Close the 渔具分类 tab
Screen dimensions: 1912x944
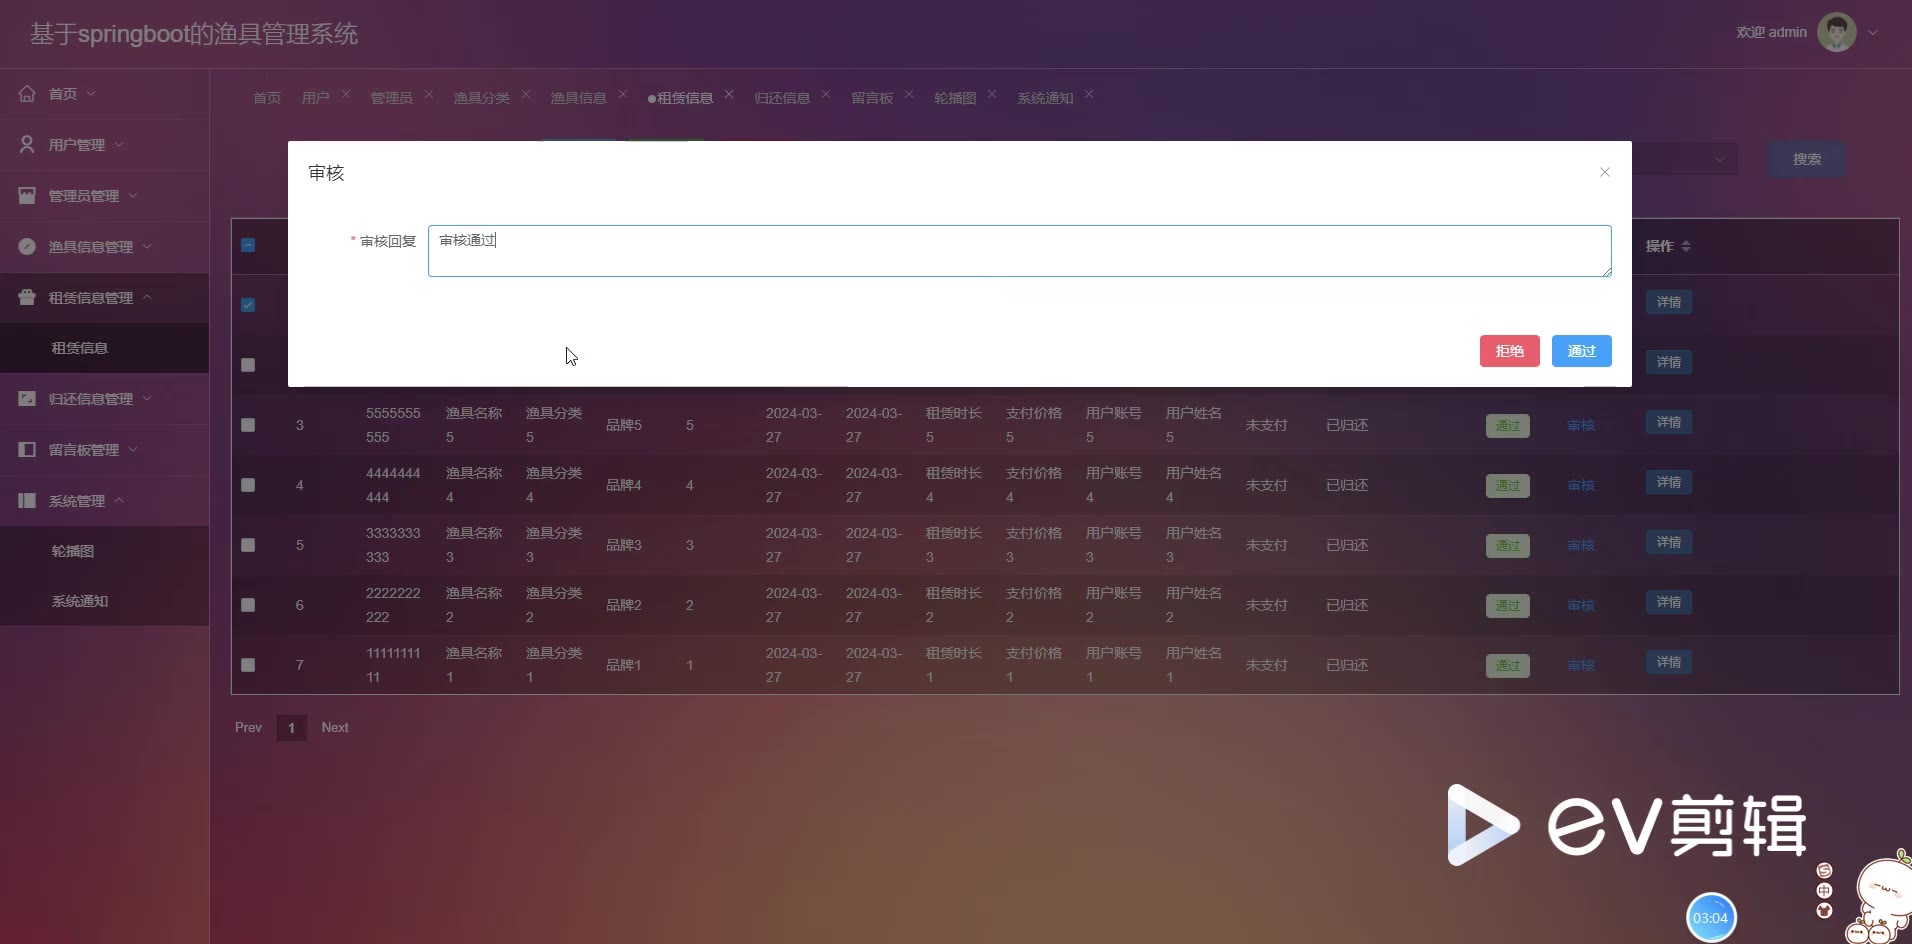[x=526, y=94]
